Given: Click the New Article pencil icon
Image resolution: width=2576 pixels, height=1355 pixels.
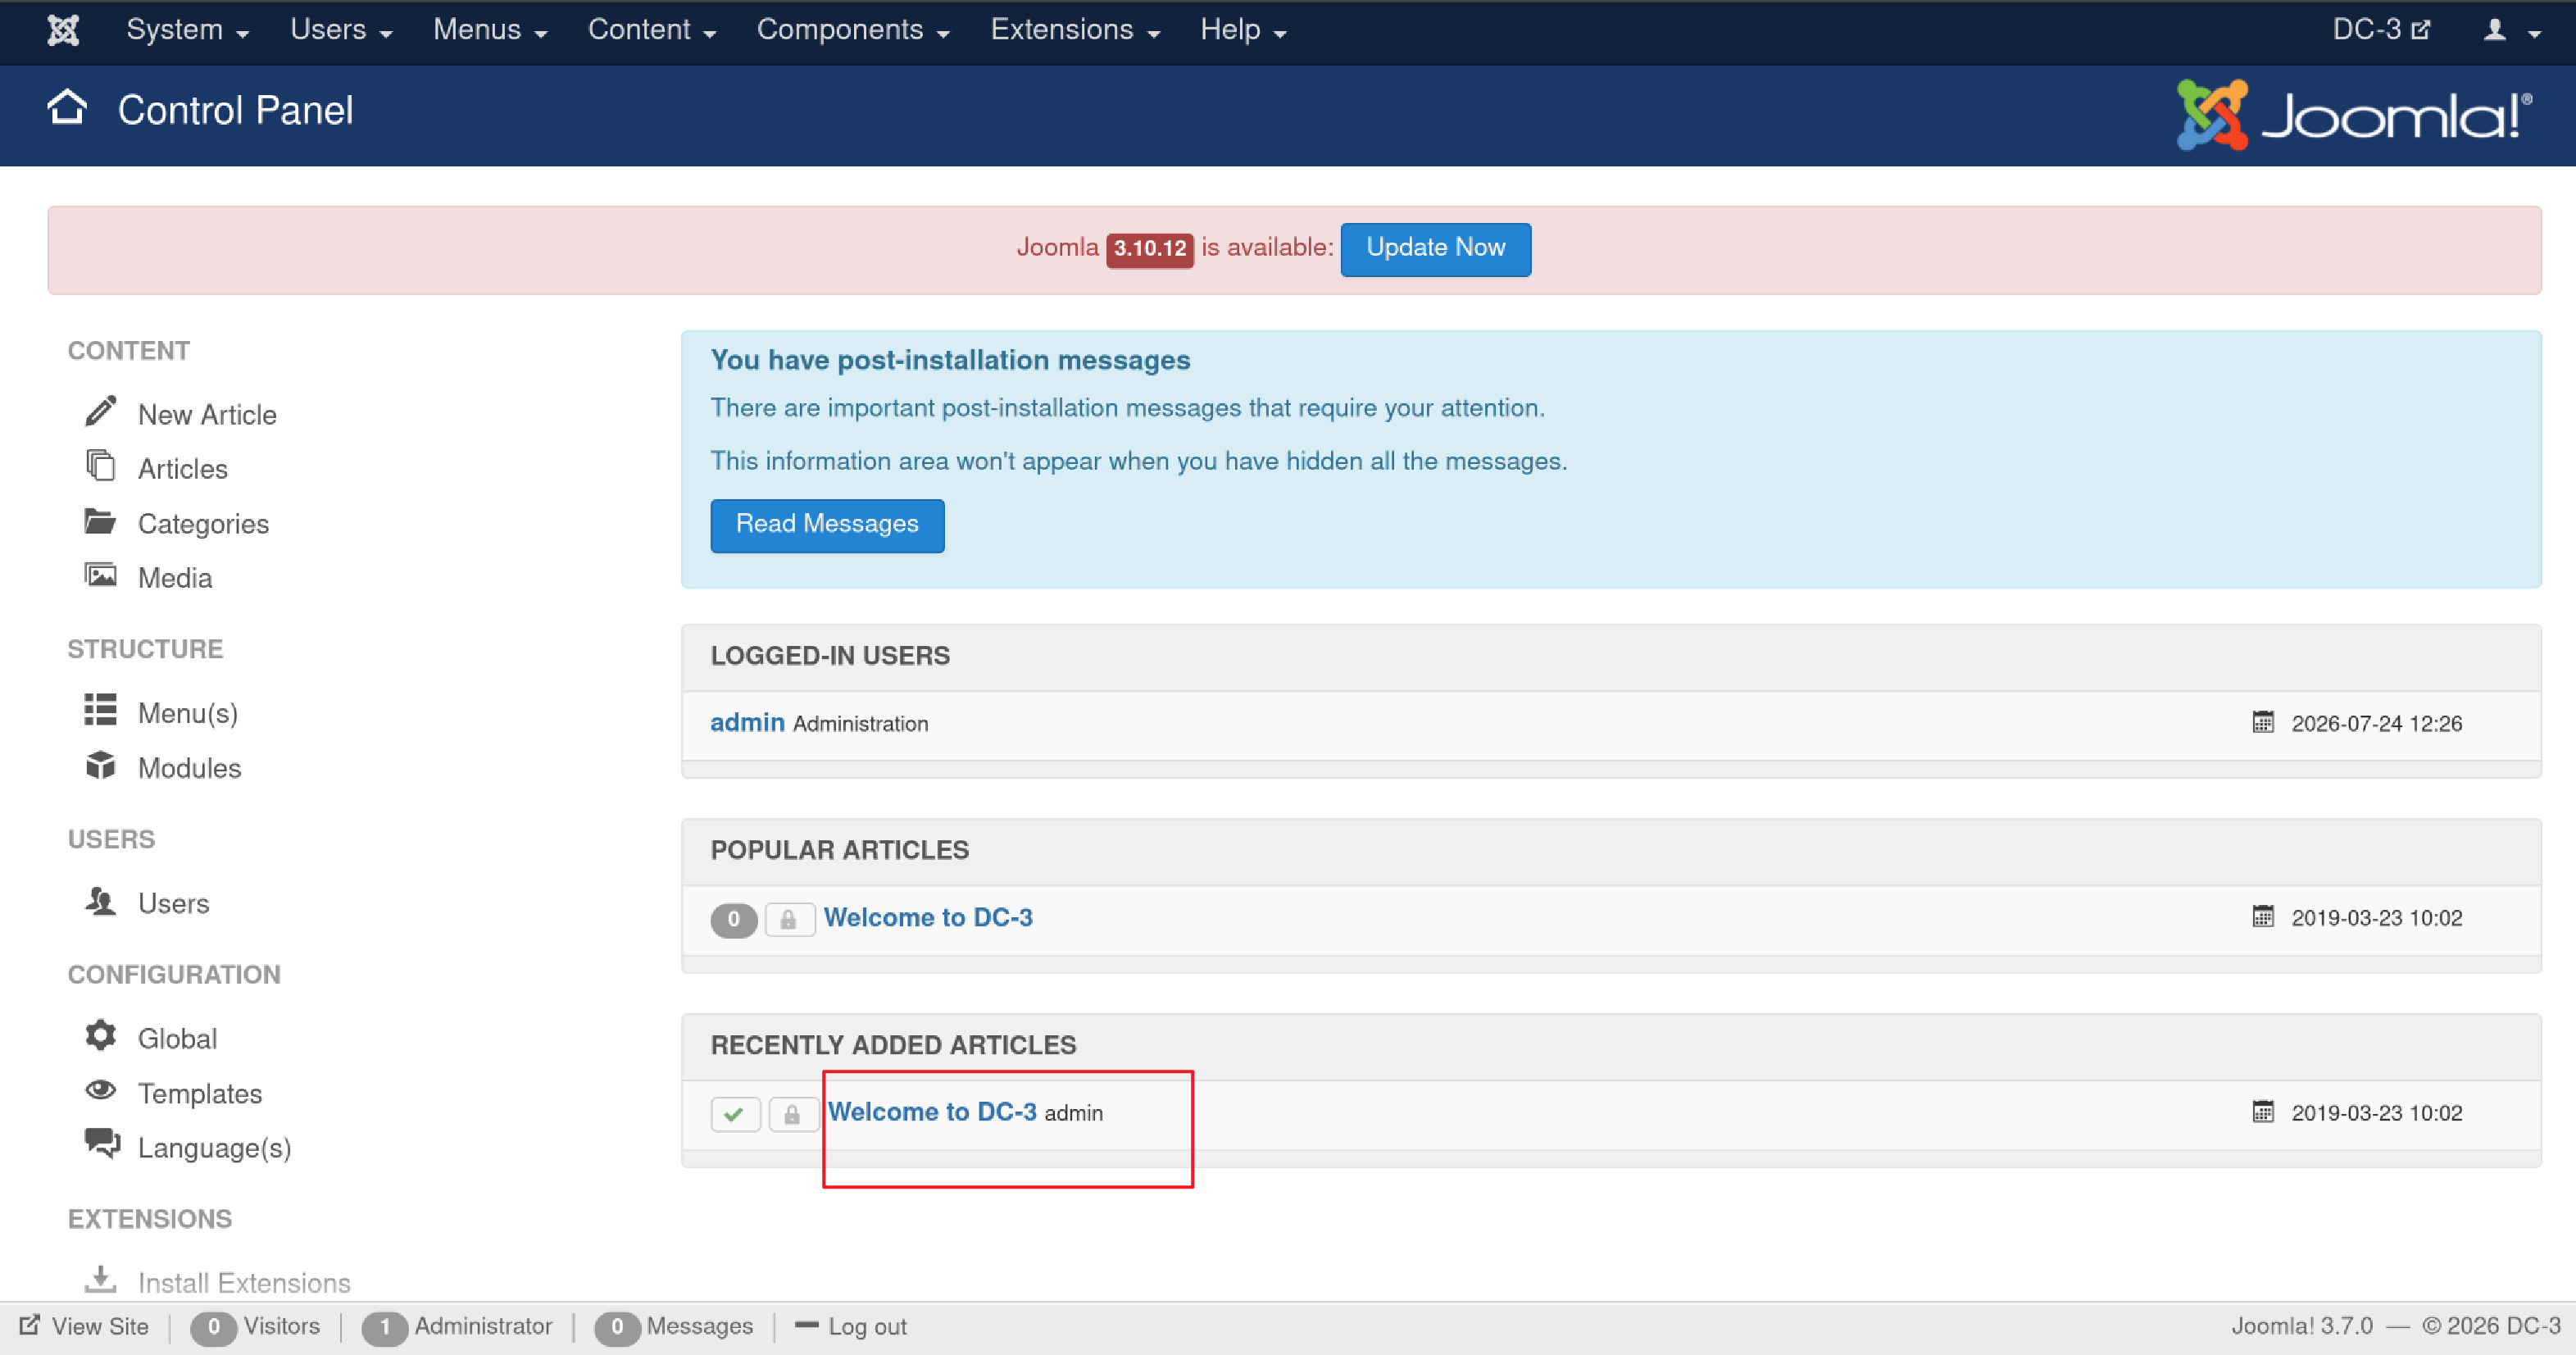Looking at the screenshot, I should 100,412.
